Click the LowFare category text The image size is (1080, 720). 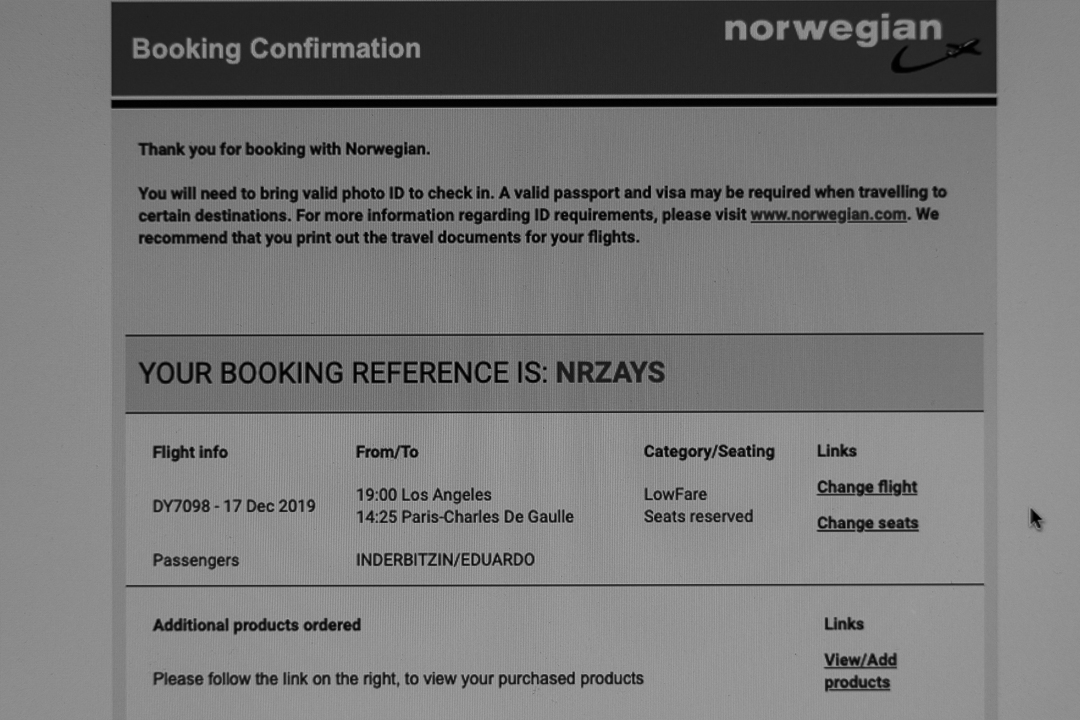(675, 495)
